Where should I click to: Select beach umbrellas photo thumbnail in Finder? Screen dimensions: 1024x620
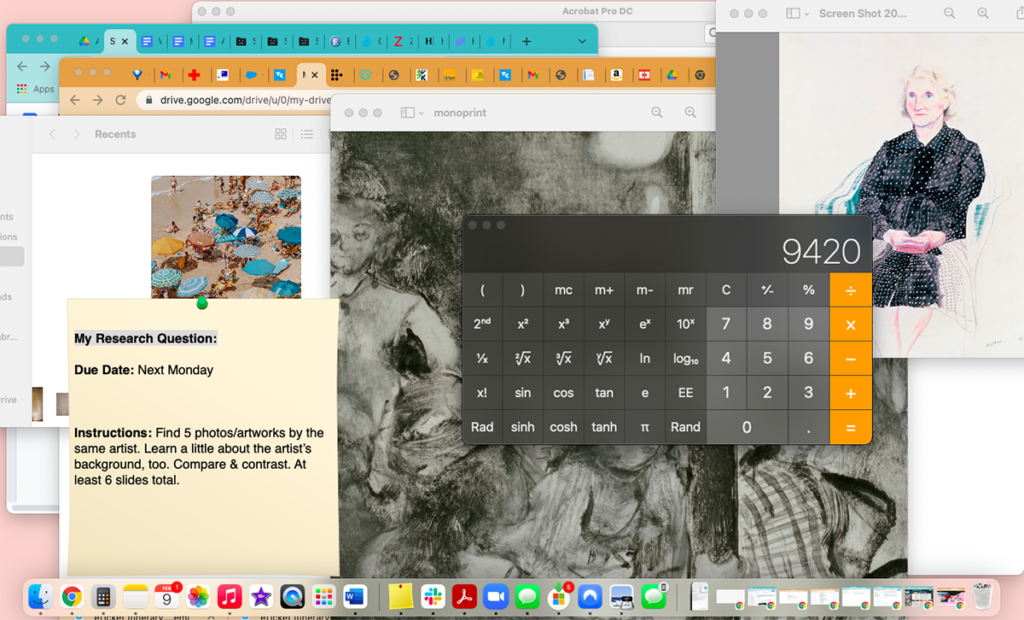point(226,237)
